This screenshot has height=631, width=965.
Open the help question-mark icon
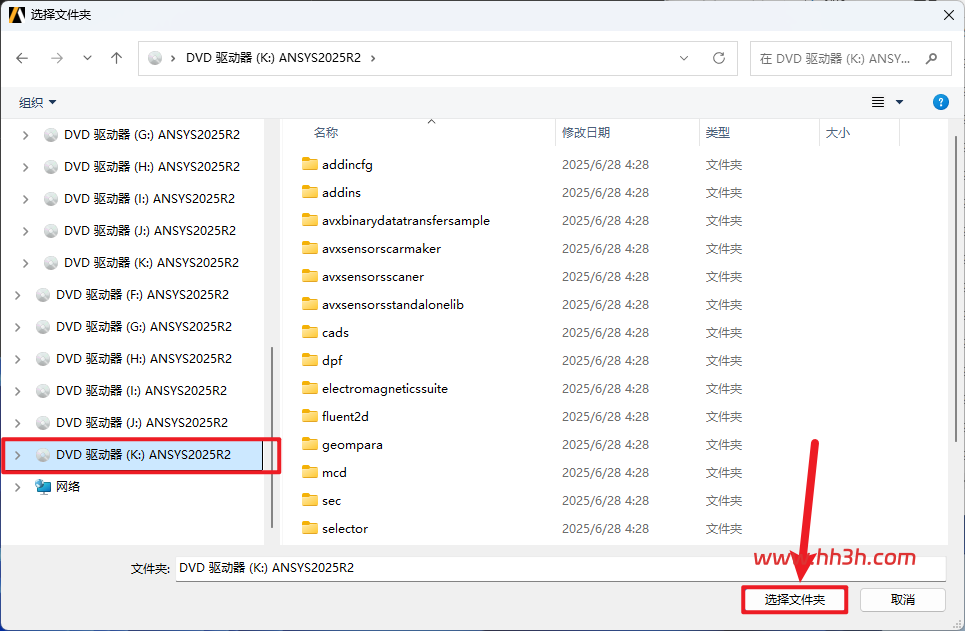[x=940, y=102]
